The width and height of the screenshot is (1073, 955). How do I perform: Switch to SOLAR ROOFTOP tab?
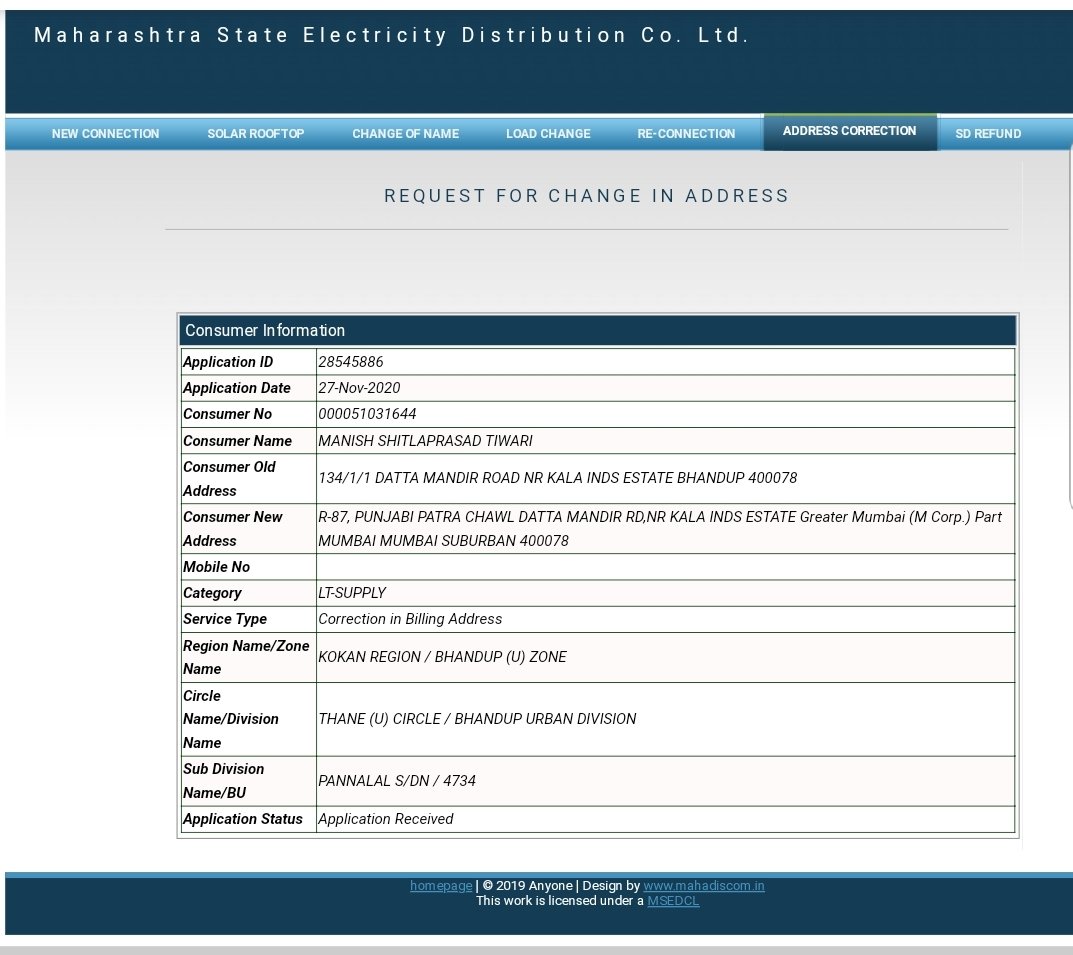tap(256, 133)
